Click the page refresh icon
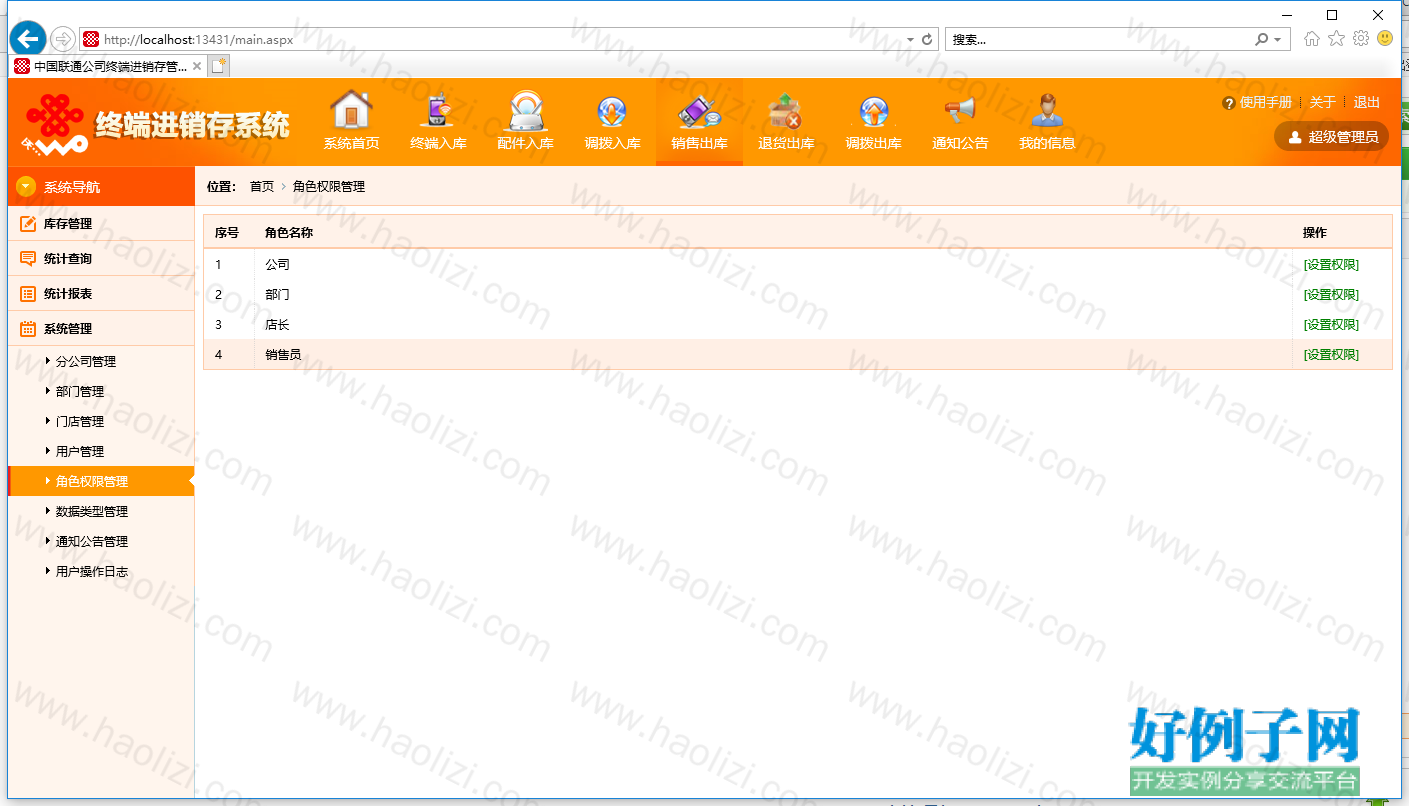Screen dimensions: 1409x806 pos(927,40)
